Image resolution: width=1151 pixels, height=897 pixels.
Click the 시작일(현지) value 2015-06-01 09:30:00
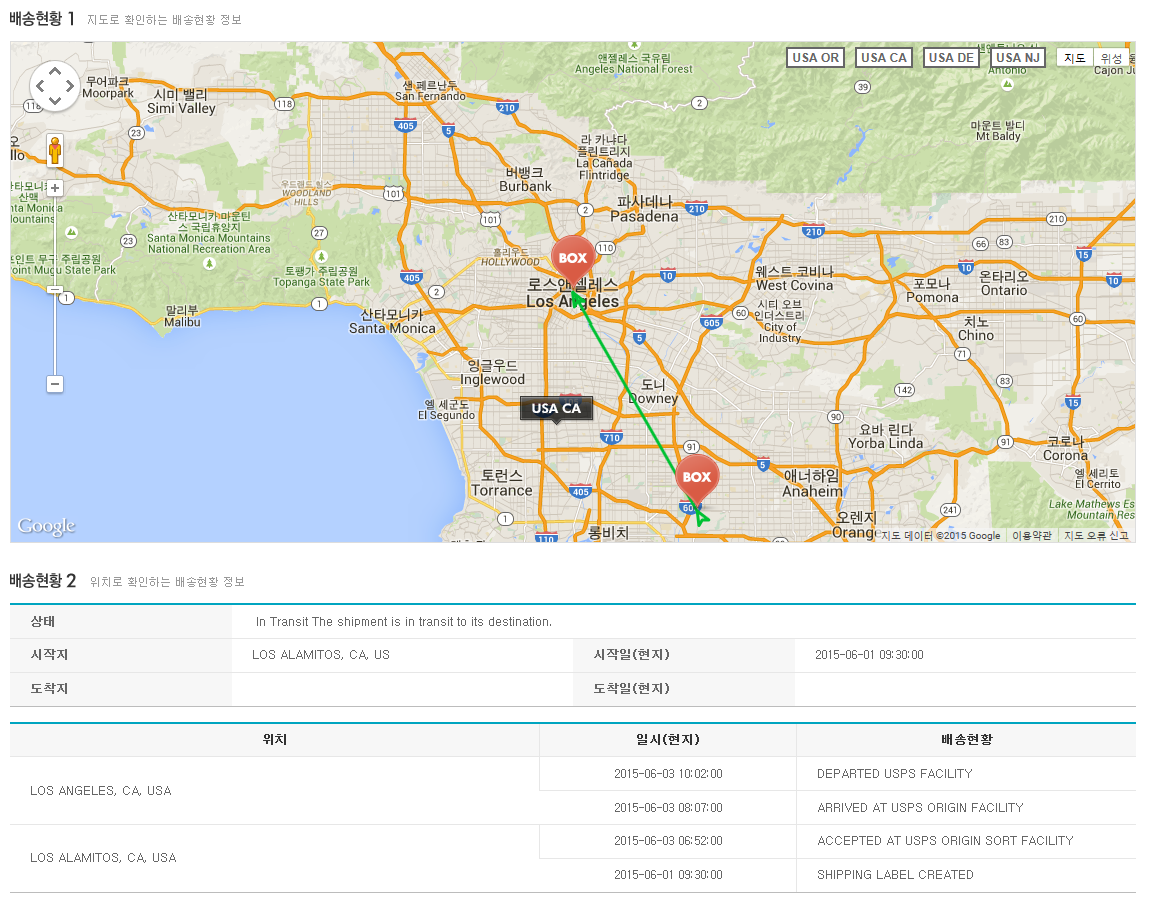pos(869,655)
